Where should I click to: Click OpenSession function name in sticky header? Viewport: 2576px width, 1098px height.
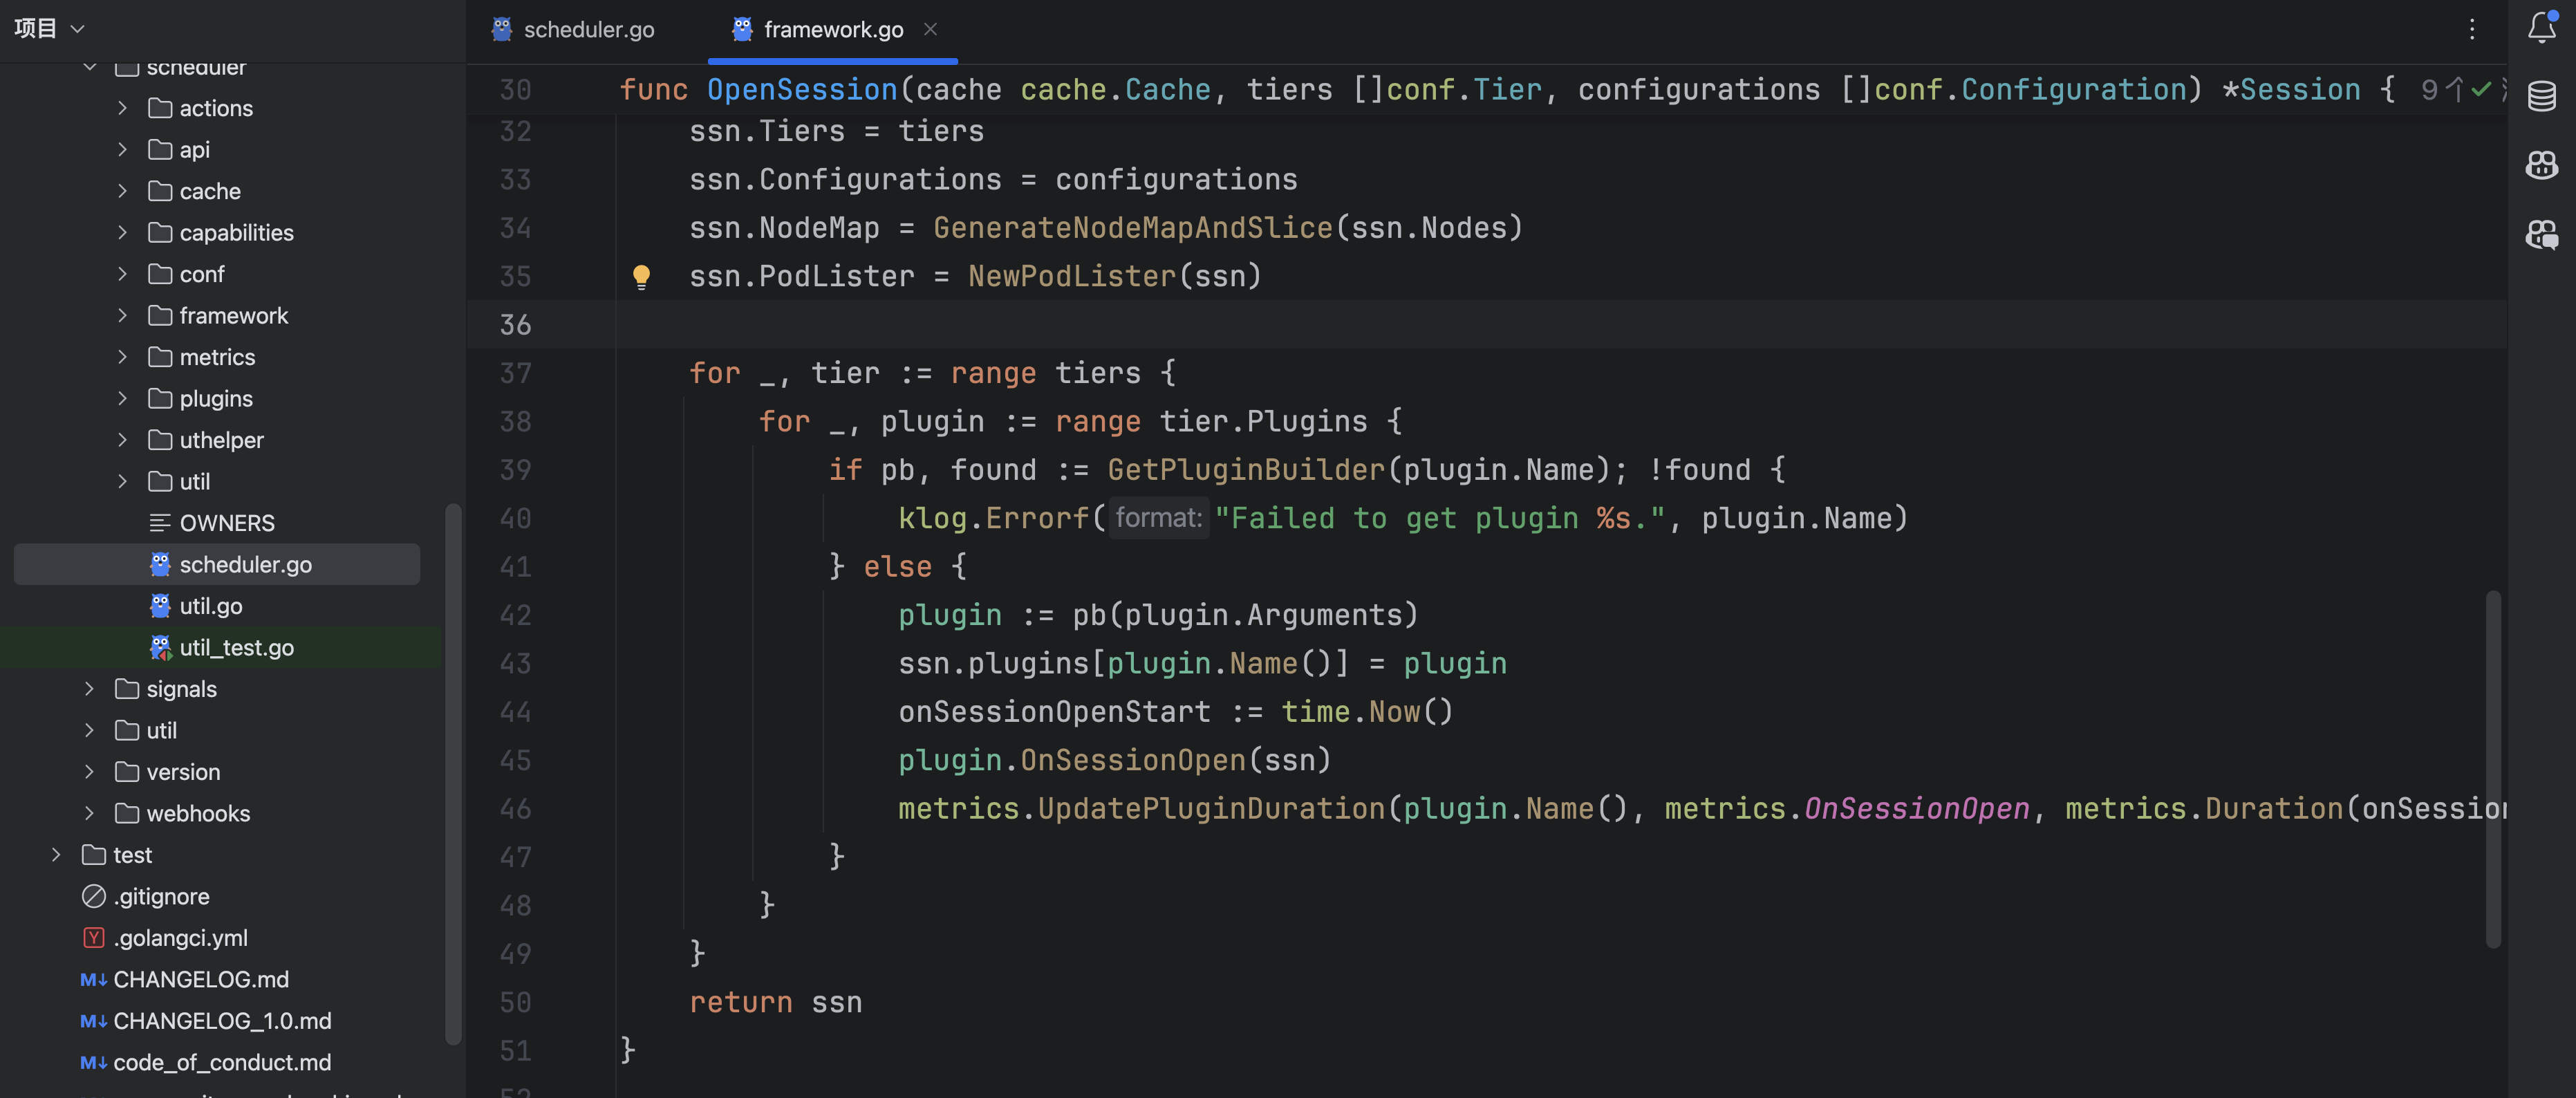(802, 90)
